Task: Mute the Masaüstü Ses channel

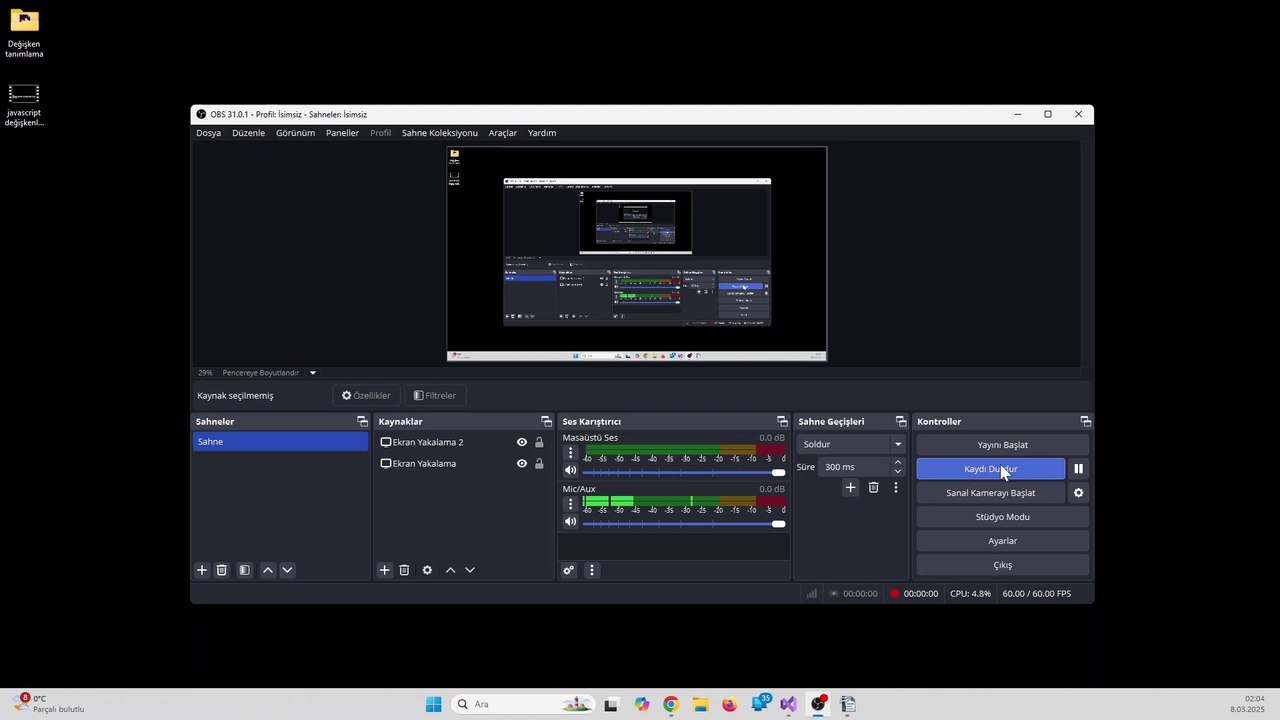Action: [x=570, y=471]
